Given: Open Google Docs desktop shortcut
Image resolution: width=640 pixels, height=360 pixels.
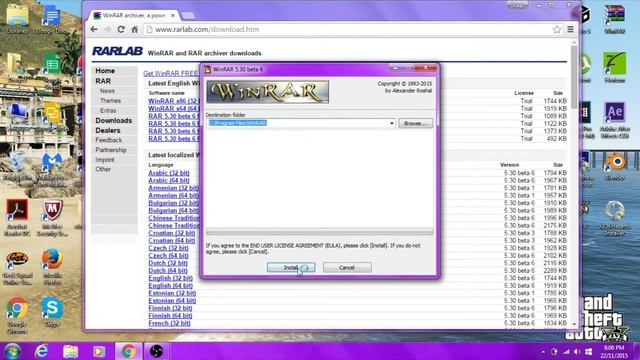Looking at the screenshot, I should pos(52,19).
